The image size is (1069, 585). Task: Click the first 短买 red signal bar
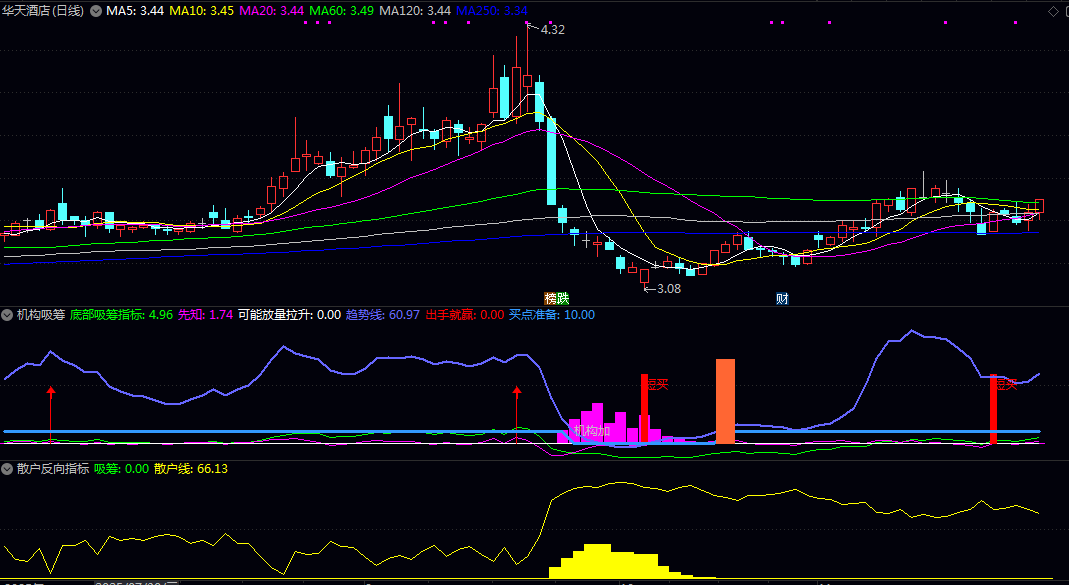pyautogui.click(x=644, y=408)
